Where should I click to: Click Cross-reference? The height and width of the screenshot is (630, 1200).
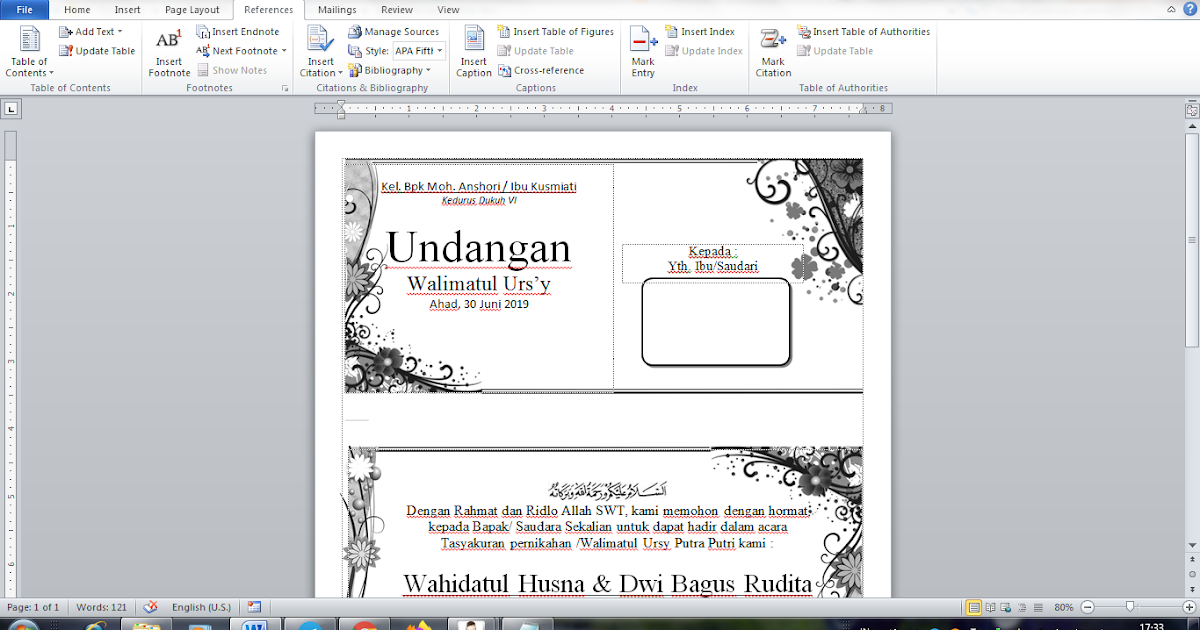pyautogui.click(x=541, y=70)
